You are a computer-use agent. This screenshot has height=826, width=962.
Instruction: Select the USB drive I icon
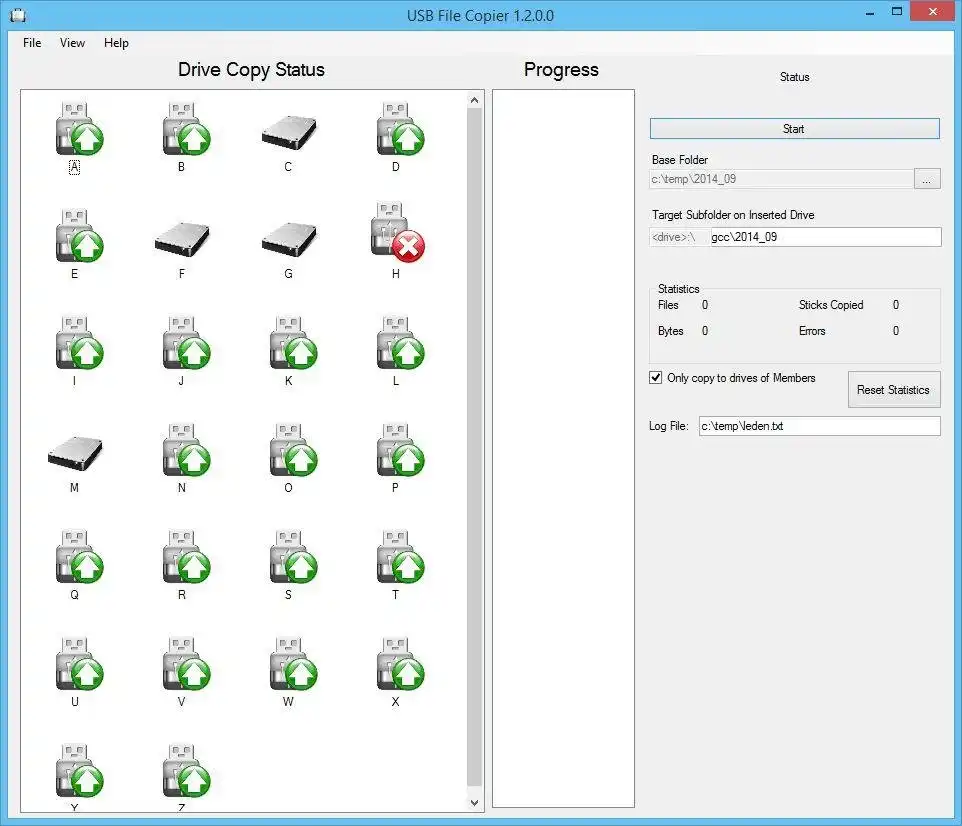pos(79,342)
